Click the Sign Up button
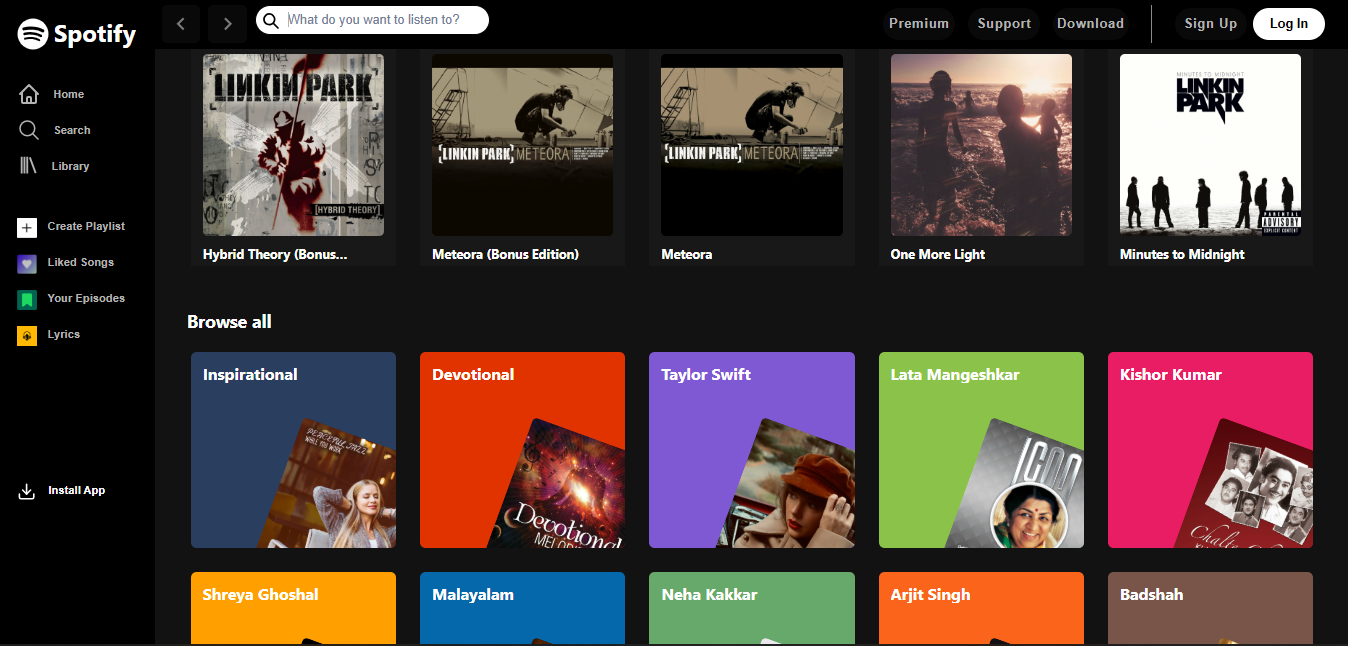The width and height of the screenshot is (1348, 646). coord(1210,23)
